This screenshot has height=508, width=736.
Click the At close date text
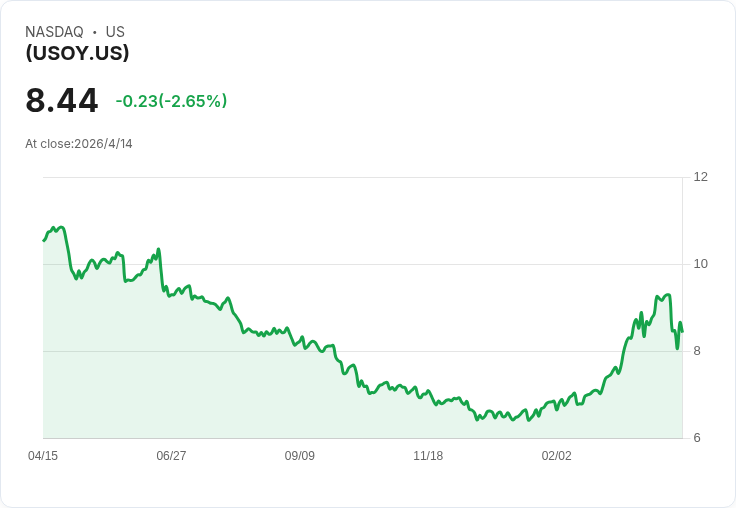[79, 144]
